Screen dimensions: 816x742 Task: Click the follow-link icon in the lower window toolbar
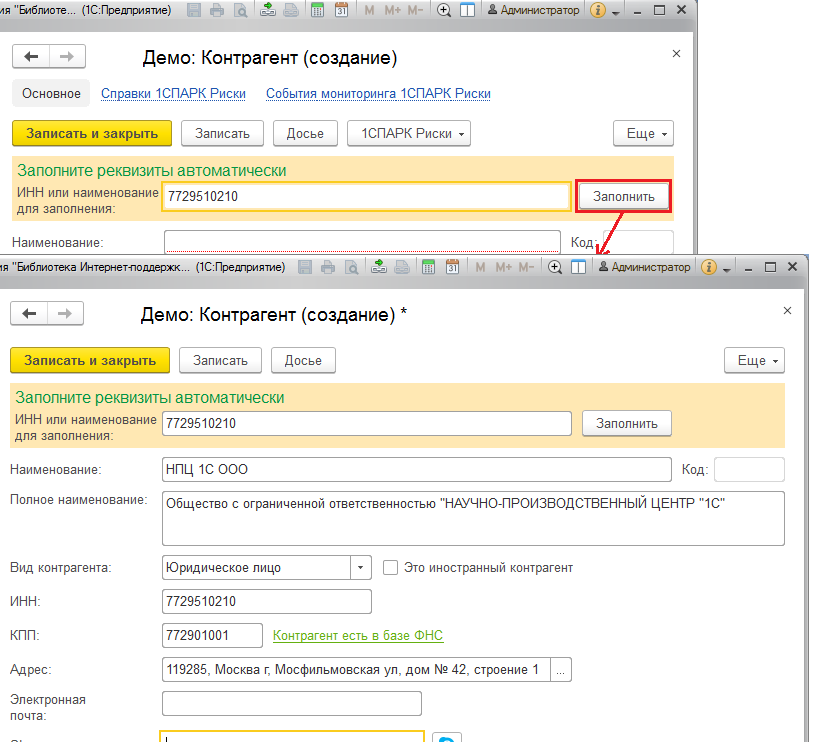pyautogui.click(x=402, y=267)
